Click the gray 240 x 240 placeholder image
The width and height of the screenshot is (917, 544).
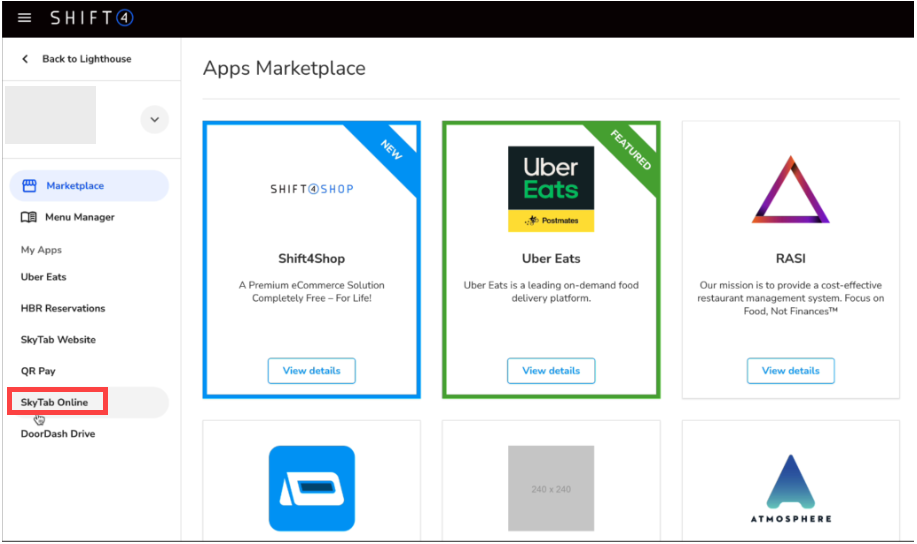click(x=551, y=488)
